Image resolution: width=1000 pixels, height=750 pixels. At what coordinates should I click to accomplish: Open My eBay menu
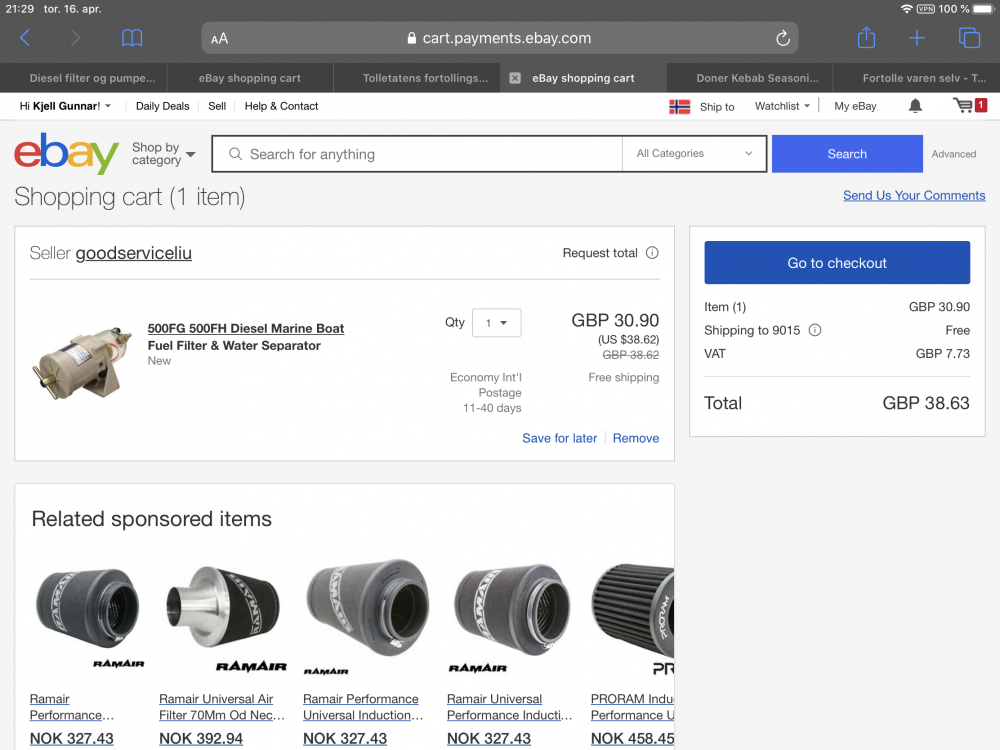click(x=855, y=106)
